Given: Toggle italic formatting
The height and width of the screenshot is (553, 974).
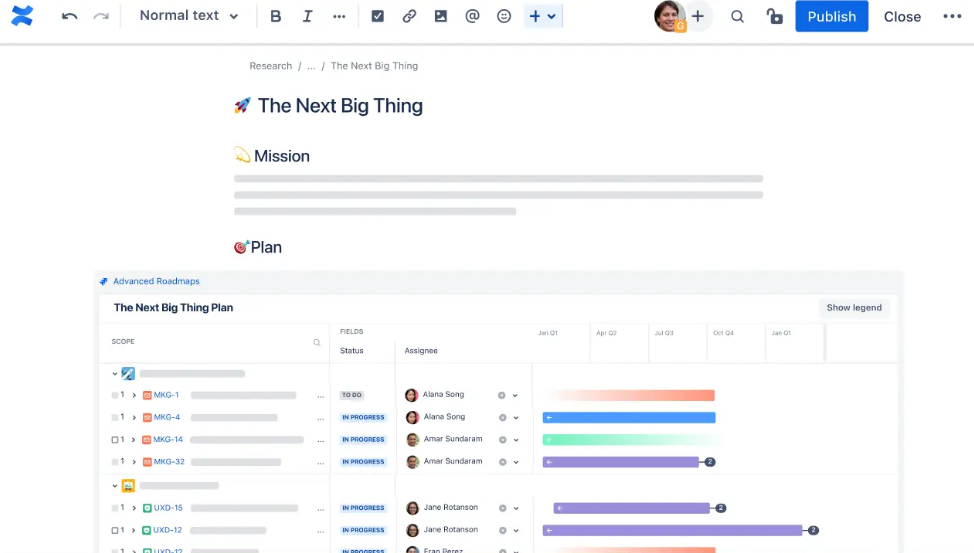Looking at the screenshot, I should [x=307, y=16].
